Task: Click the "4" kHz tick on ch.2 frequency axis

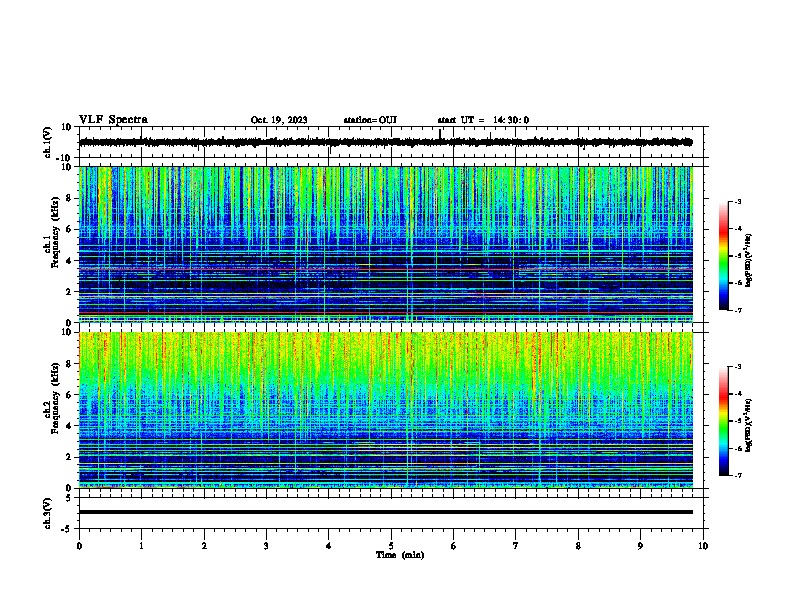Action: (69, 426)
